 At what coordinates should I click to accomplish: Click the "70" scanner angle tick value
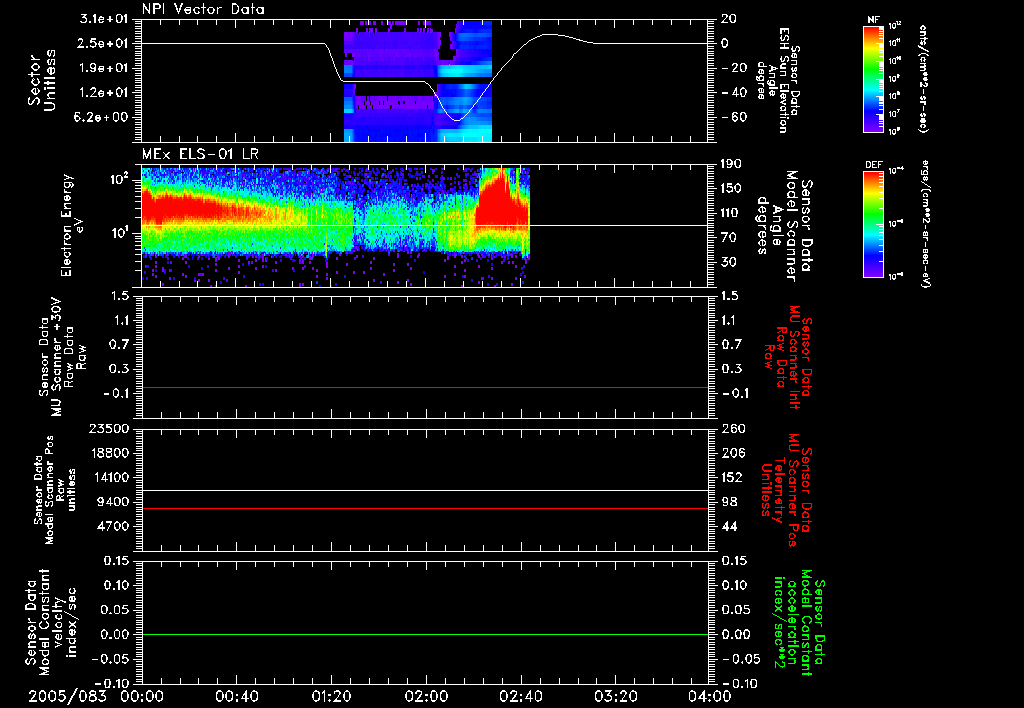pyautogui.click(x=729, y=238)
